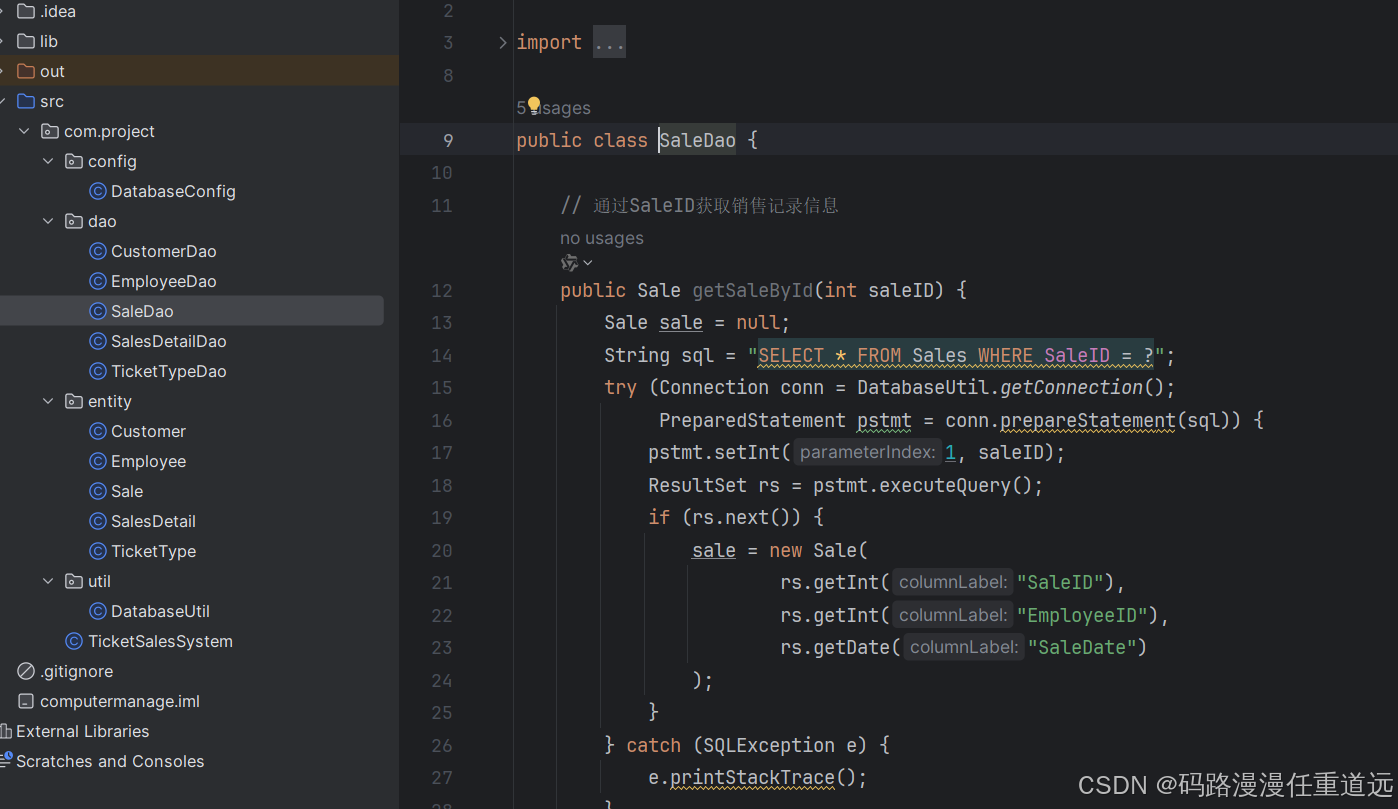
Task: Open computermanage.iml file
Action: click(x=120, y=701)
